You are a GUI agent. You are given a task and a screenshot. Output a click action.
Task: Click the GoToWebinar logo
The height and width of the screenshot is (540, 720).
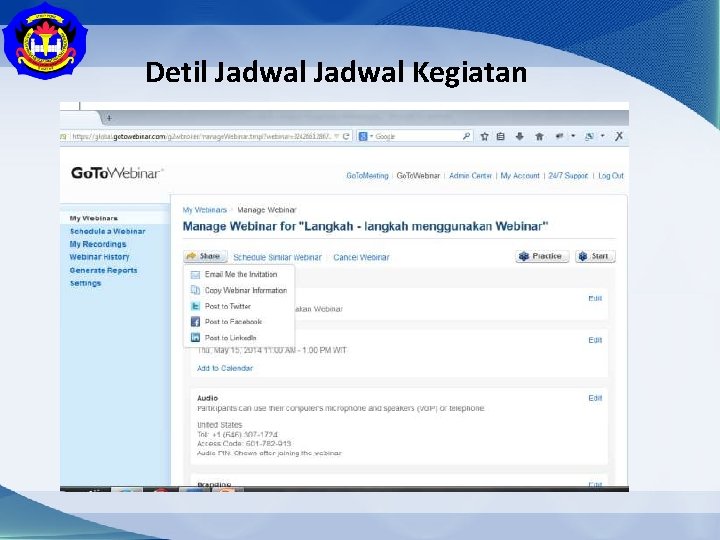point(117,174)
